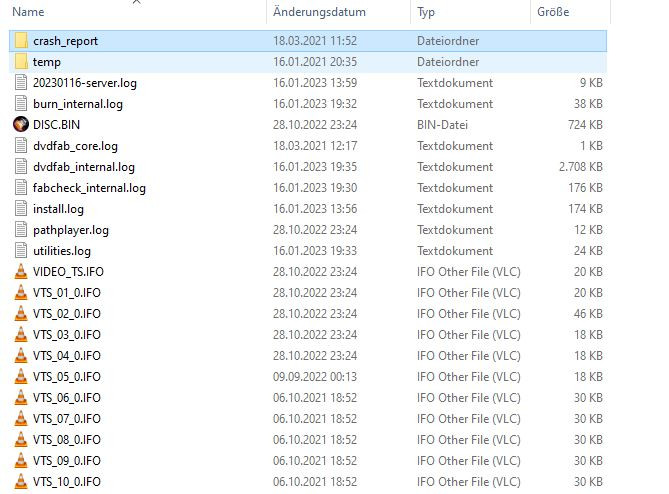Click the 2.708 KB size of dvdfab_internal.log
This screenshot has width=669, height=494.
pyautogui.click(x=581, y=167)
